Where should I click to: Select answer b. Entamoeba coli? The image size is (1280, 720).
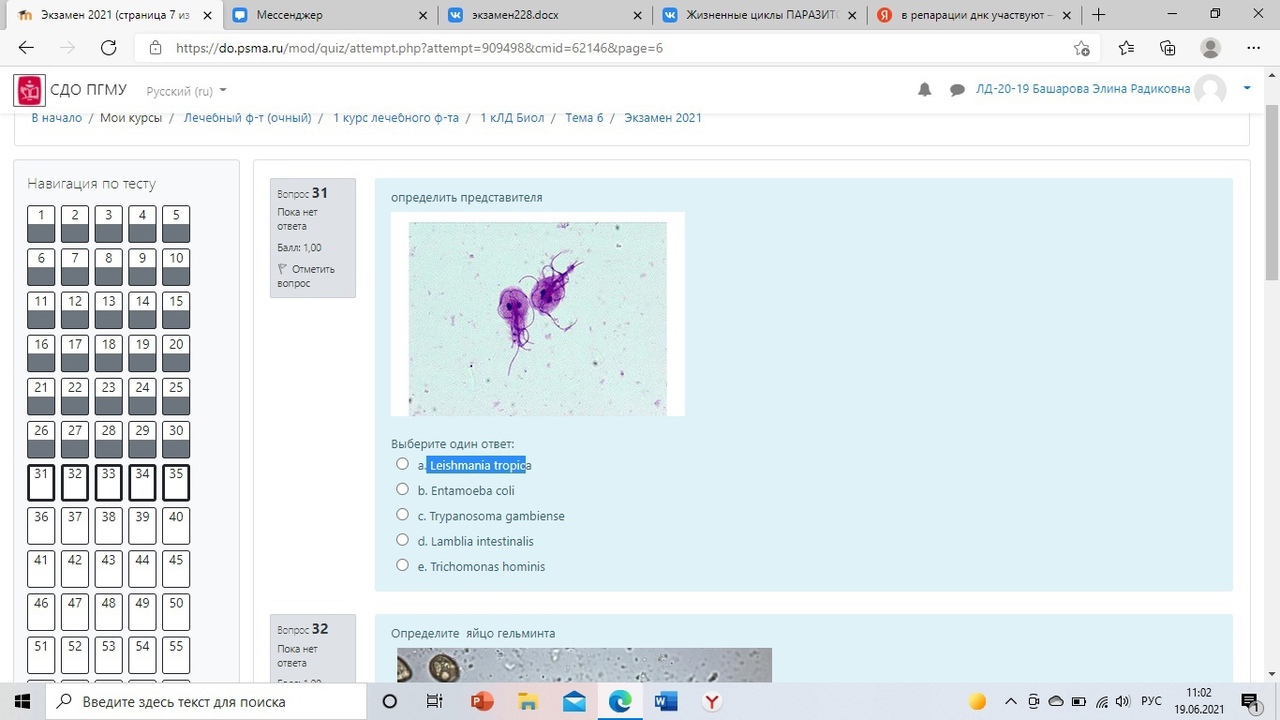point(402,489)
